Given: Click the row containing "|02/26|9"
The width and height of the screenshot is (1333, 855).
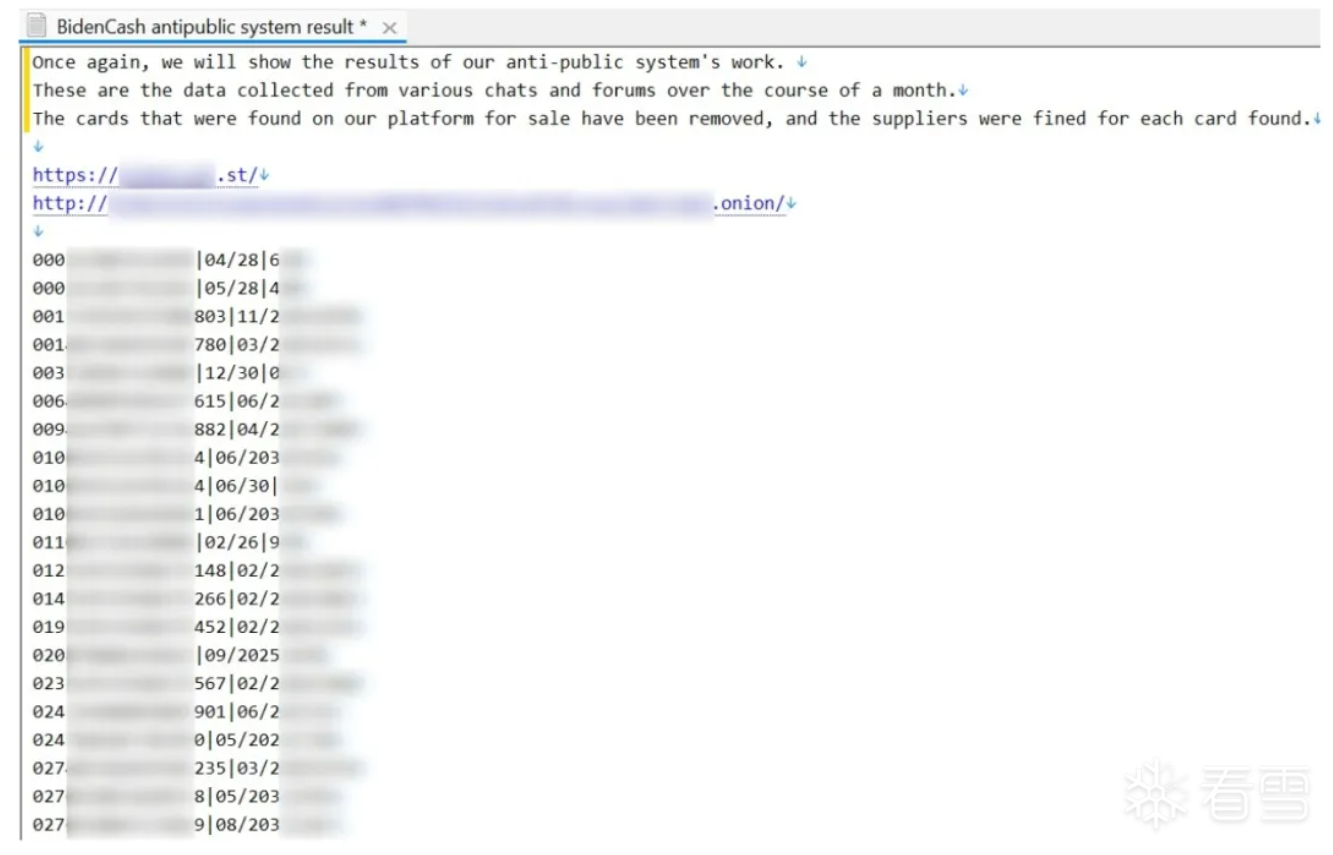Looking at the screenshot, I should click(171, 542).
